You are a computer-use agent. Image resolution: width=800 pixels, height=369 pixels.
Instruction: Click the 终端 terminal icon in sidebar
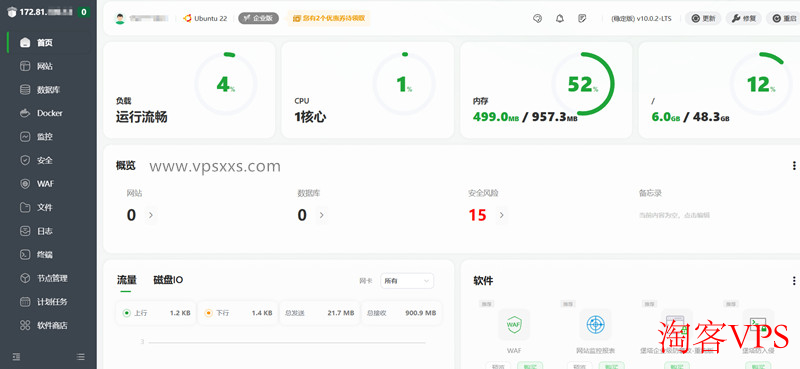pos(25,254)
